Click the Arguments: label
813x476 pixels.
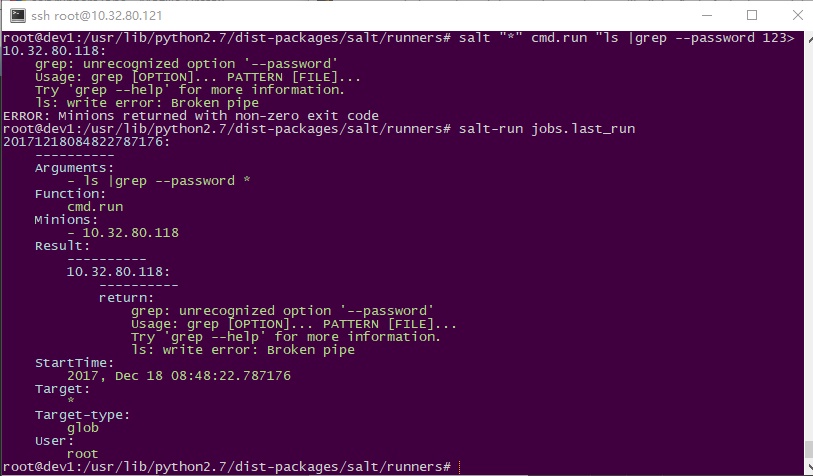point(74,167)
